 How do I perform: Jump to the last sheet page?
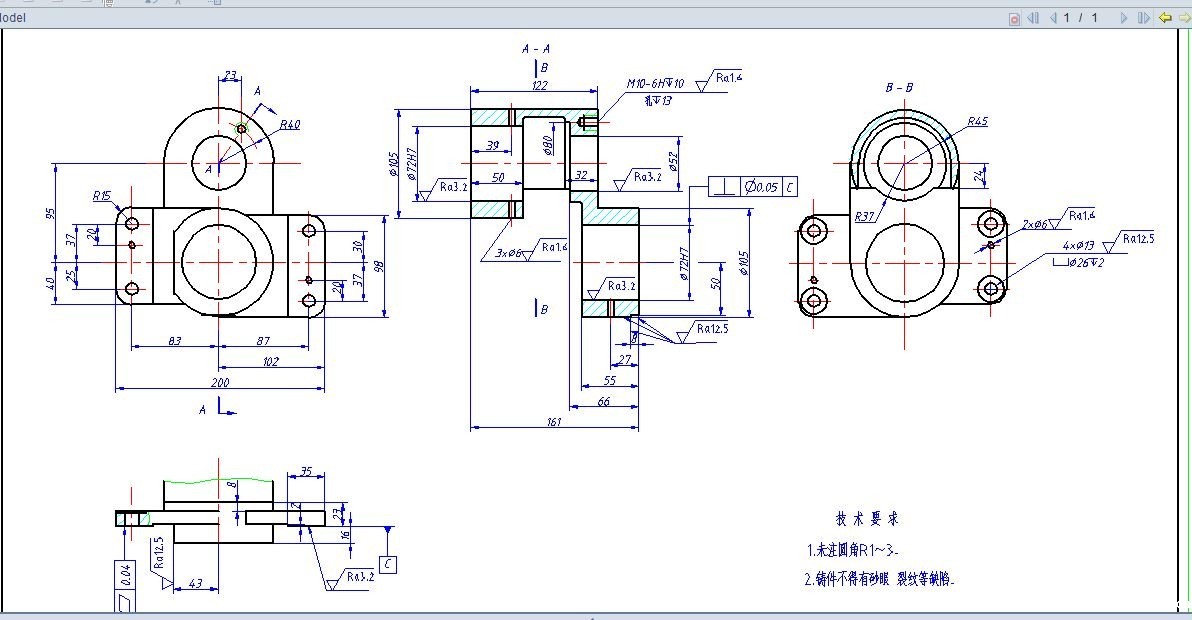point(1143,18)
